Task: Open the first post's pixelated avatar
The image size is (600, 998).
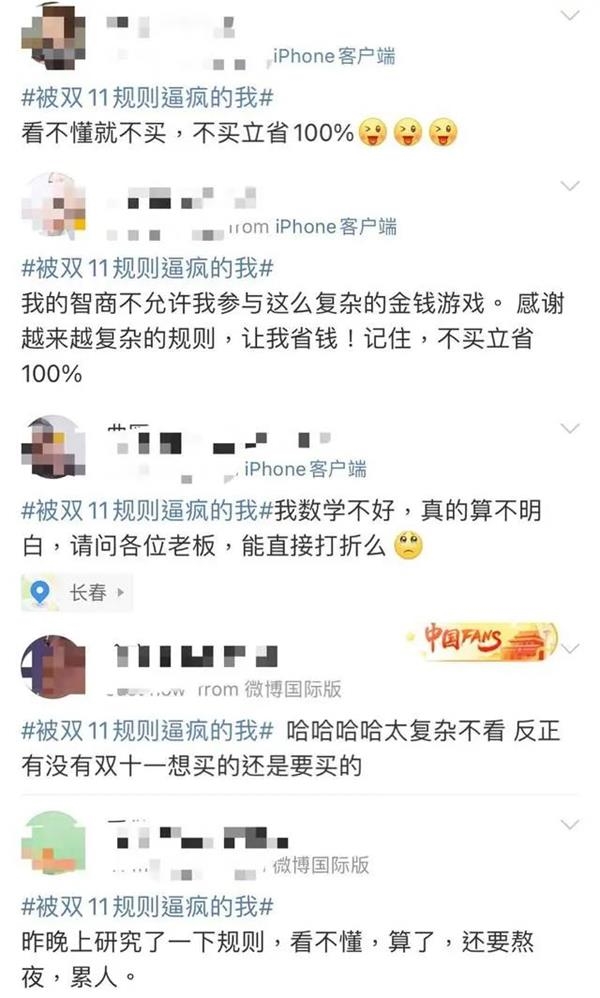Action: pos(53,36)
